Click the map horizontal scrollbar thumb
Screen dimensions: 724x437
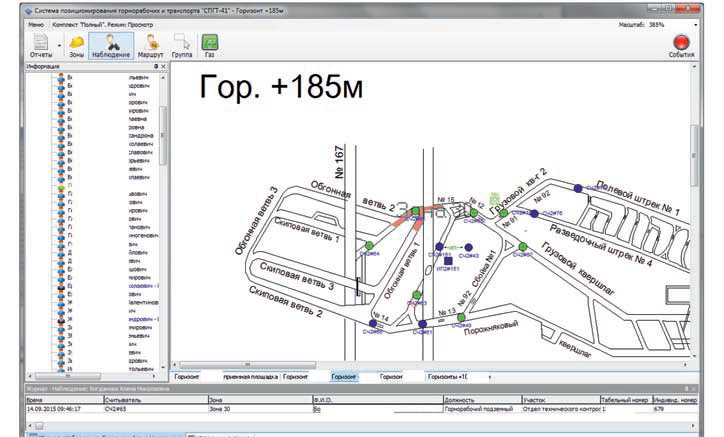click(247, 365)
